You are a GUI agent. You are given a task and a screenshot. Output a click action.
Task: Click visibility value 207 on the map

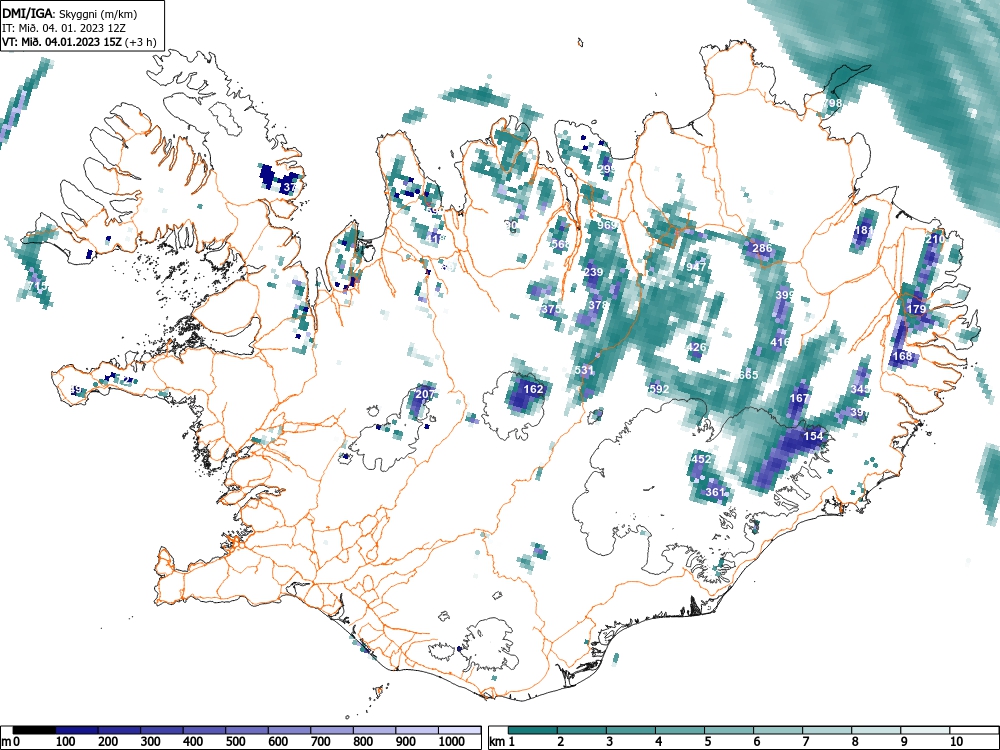click(x=425, y=394)
